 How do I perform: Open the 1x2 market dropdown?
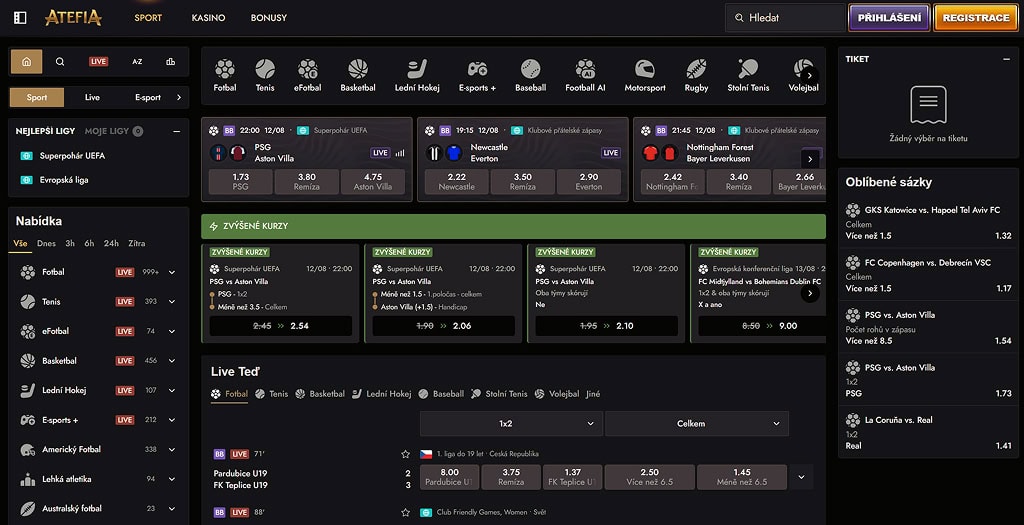point(511,424)
